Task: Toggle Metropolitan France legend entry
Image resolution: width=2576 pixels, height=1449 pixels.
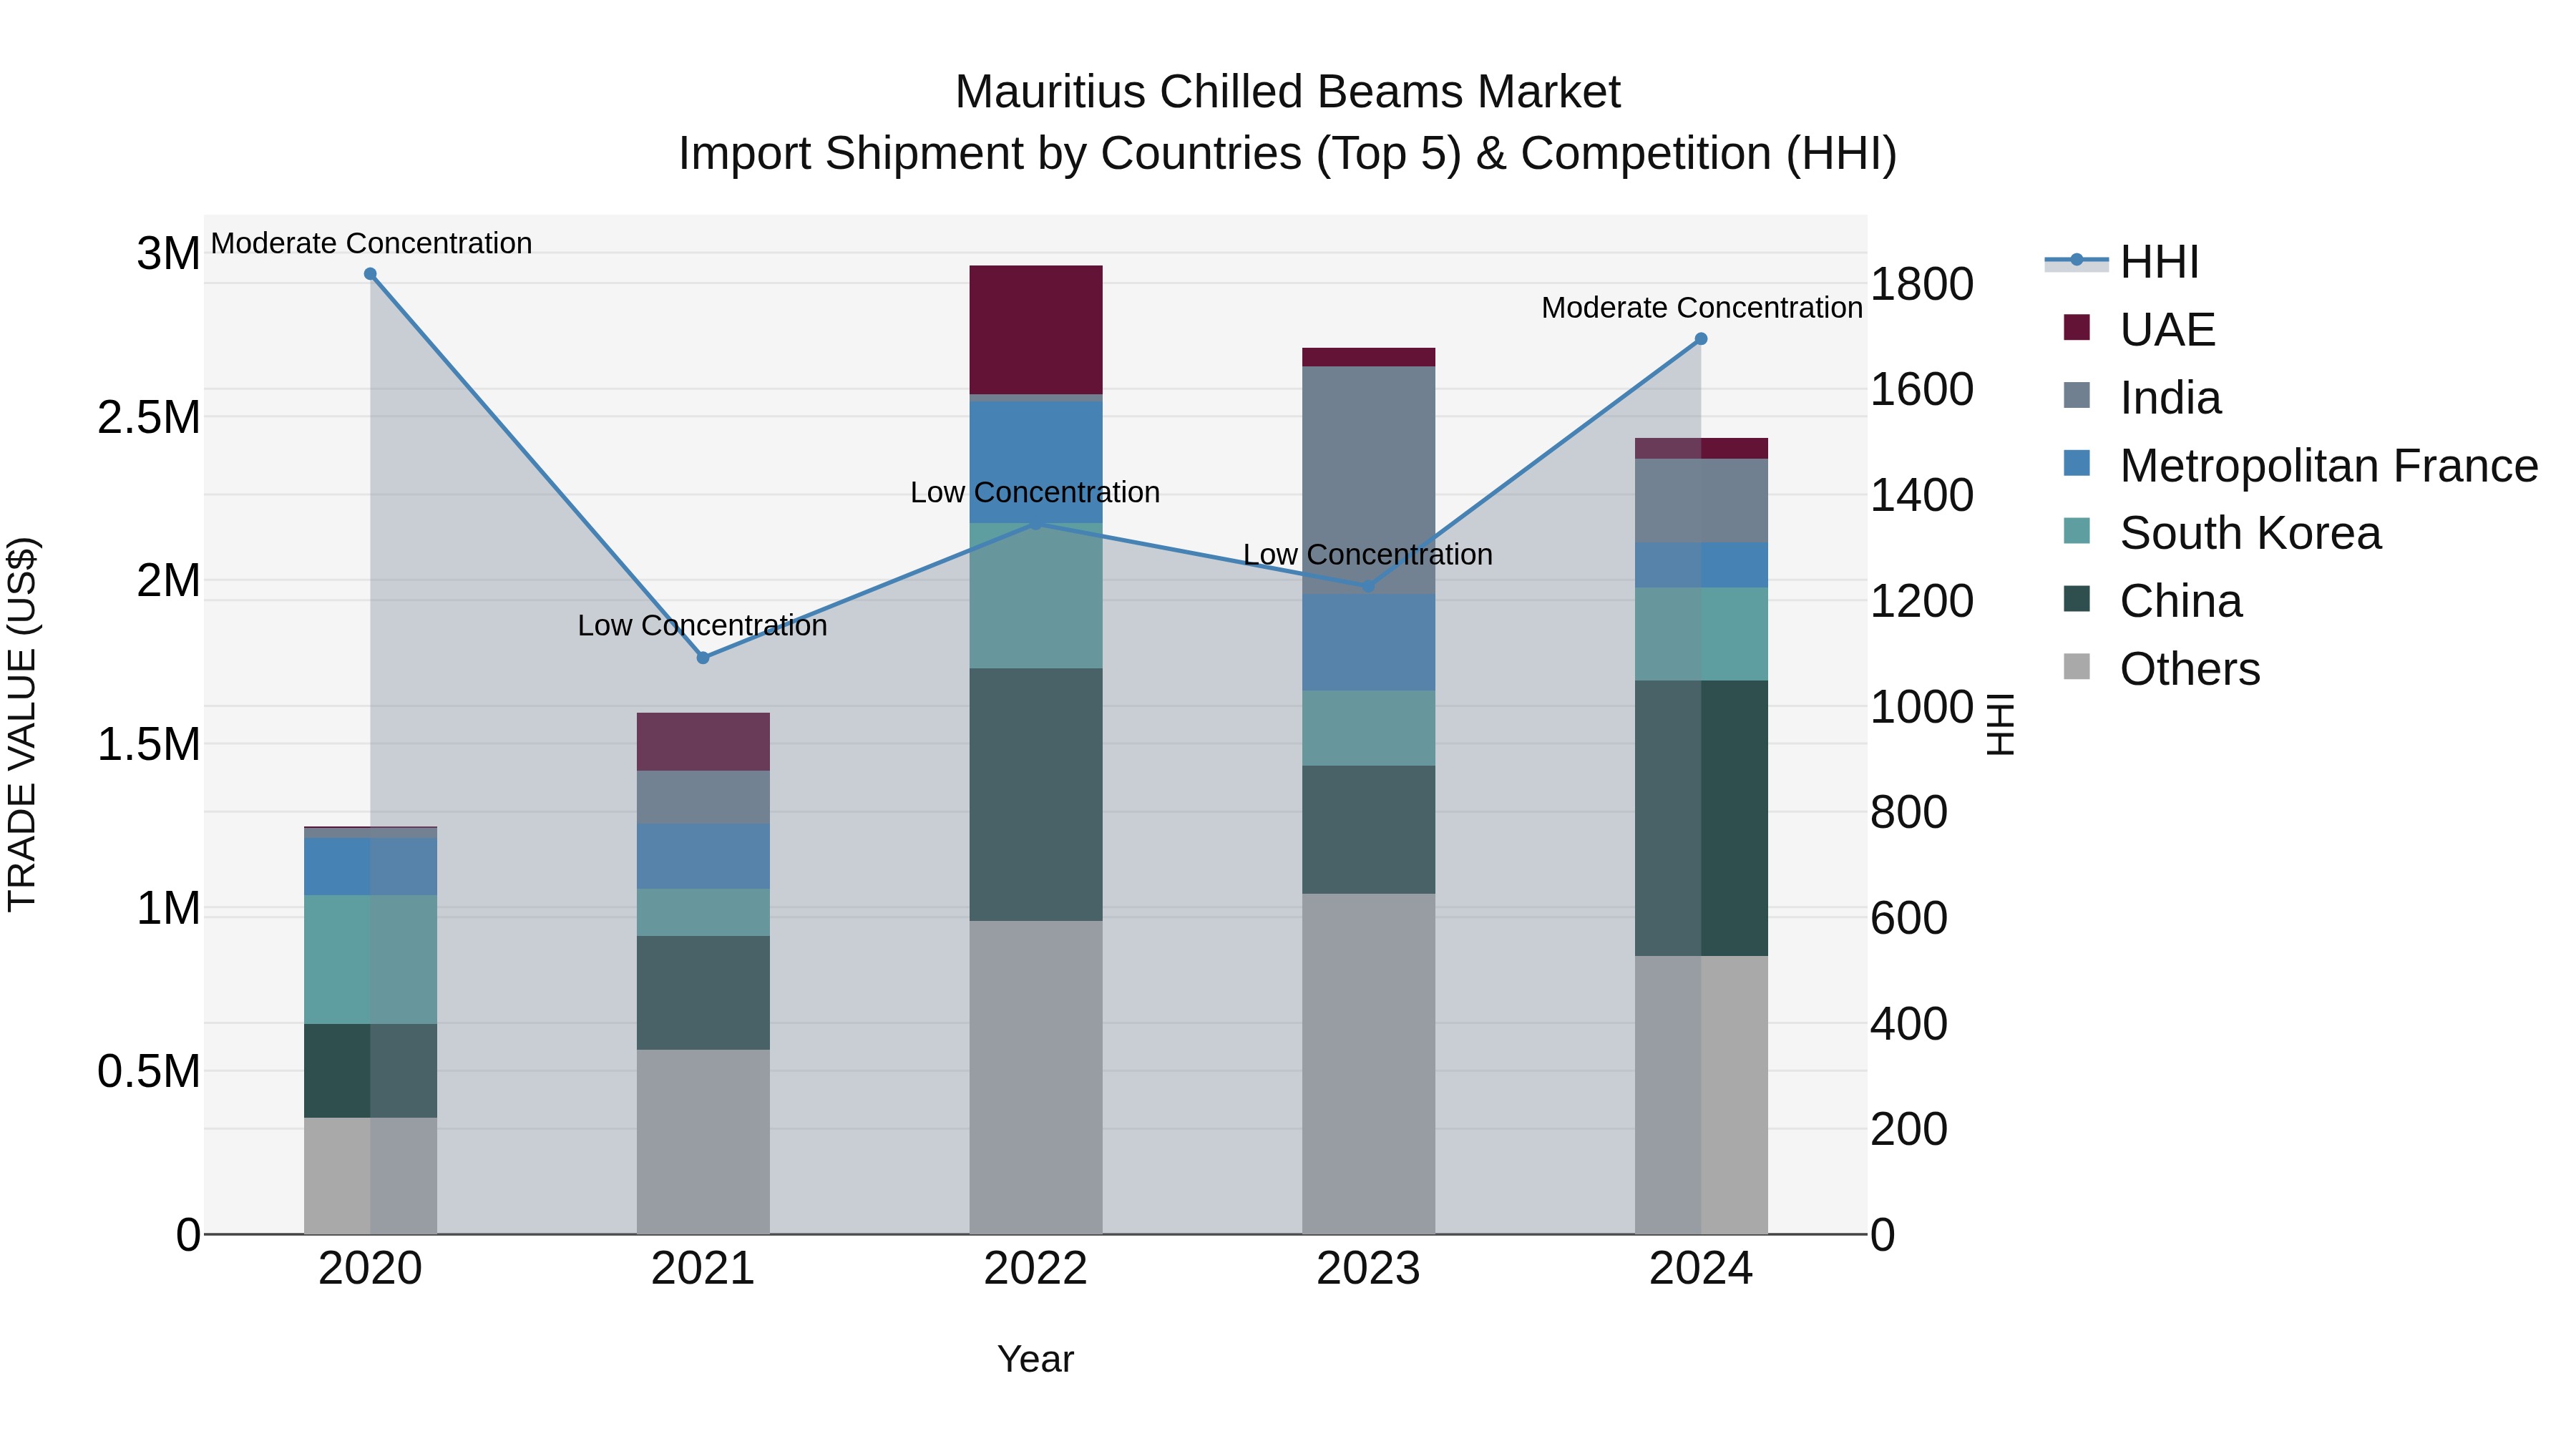Action: 2300,465
